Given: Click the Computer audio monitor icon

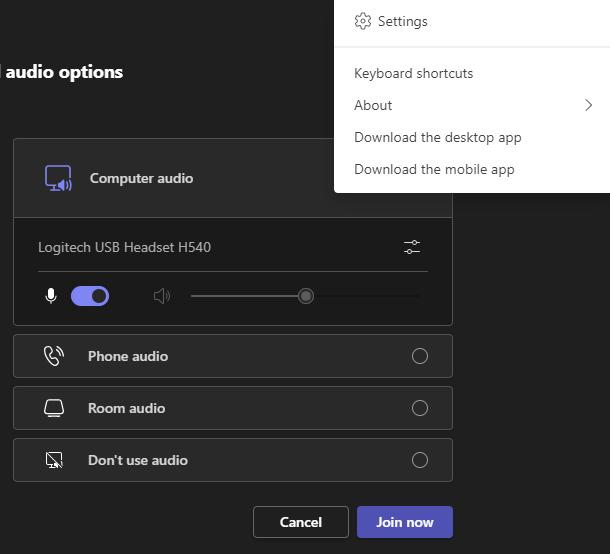Looking at the screenshot, I should coord(58,179).
